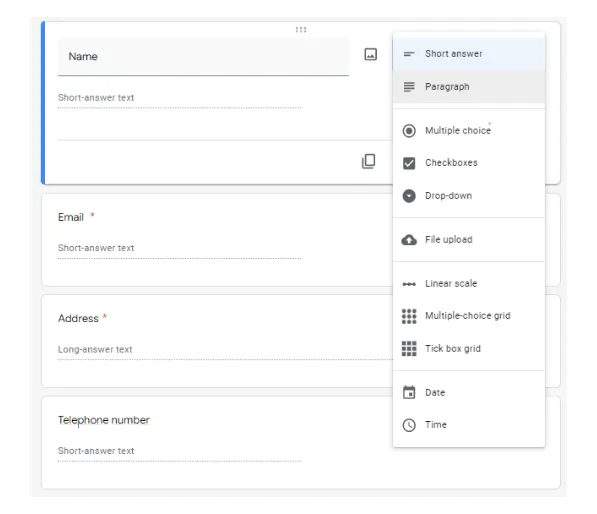The image size is (597, 514).
Task: Click the Checkboxes tick icon
Action: pos(409,163)
